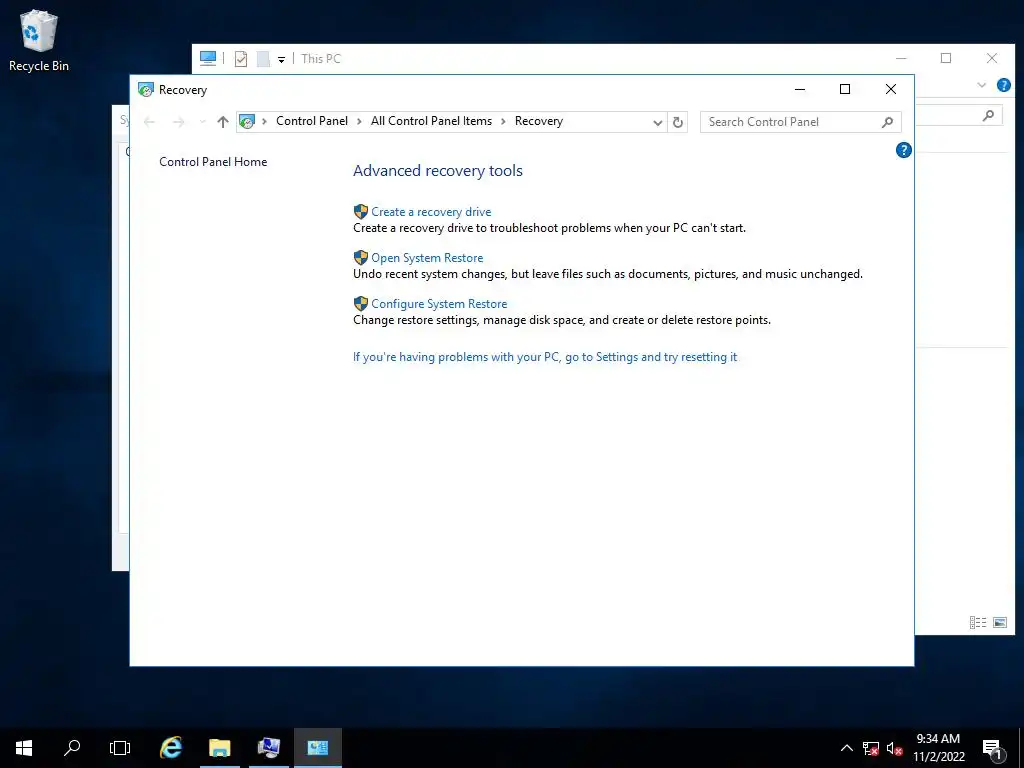1024x768 pixels.
Task: Click the chevron after All Control Panel Items
Action: (x=504, y=121)
